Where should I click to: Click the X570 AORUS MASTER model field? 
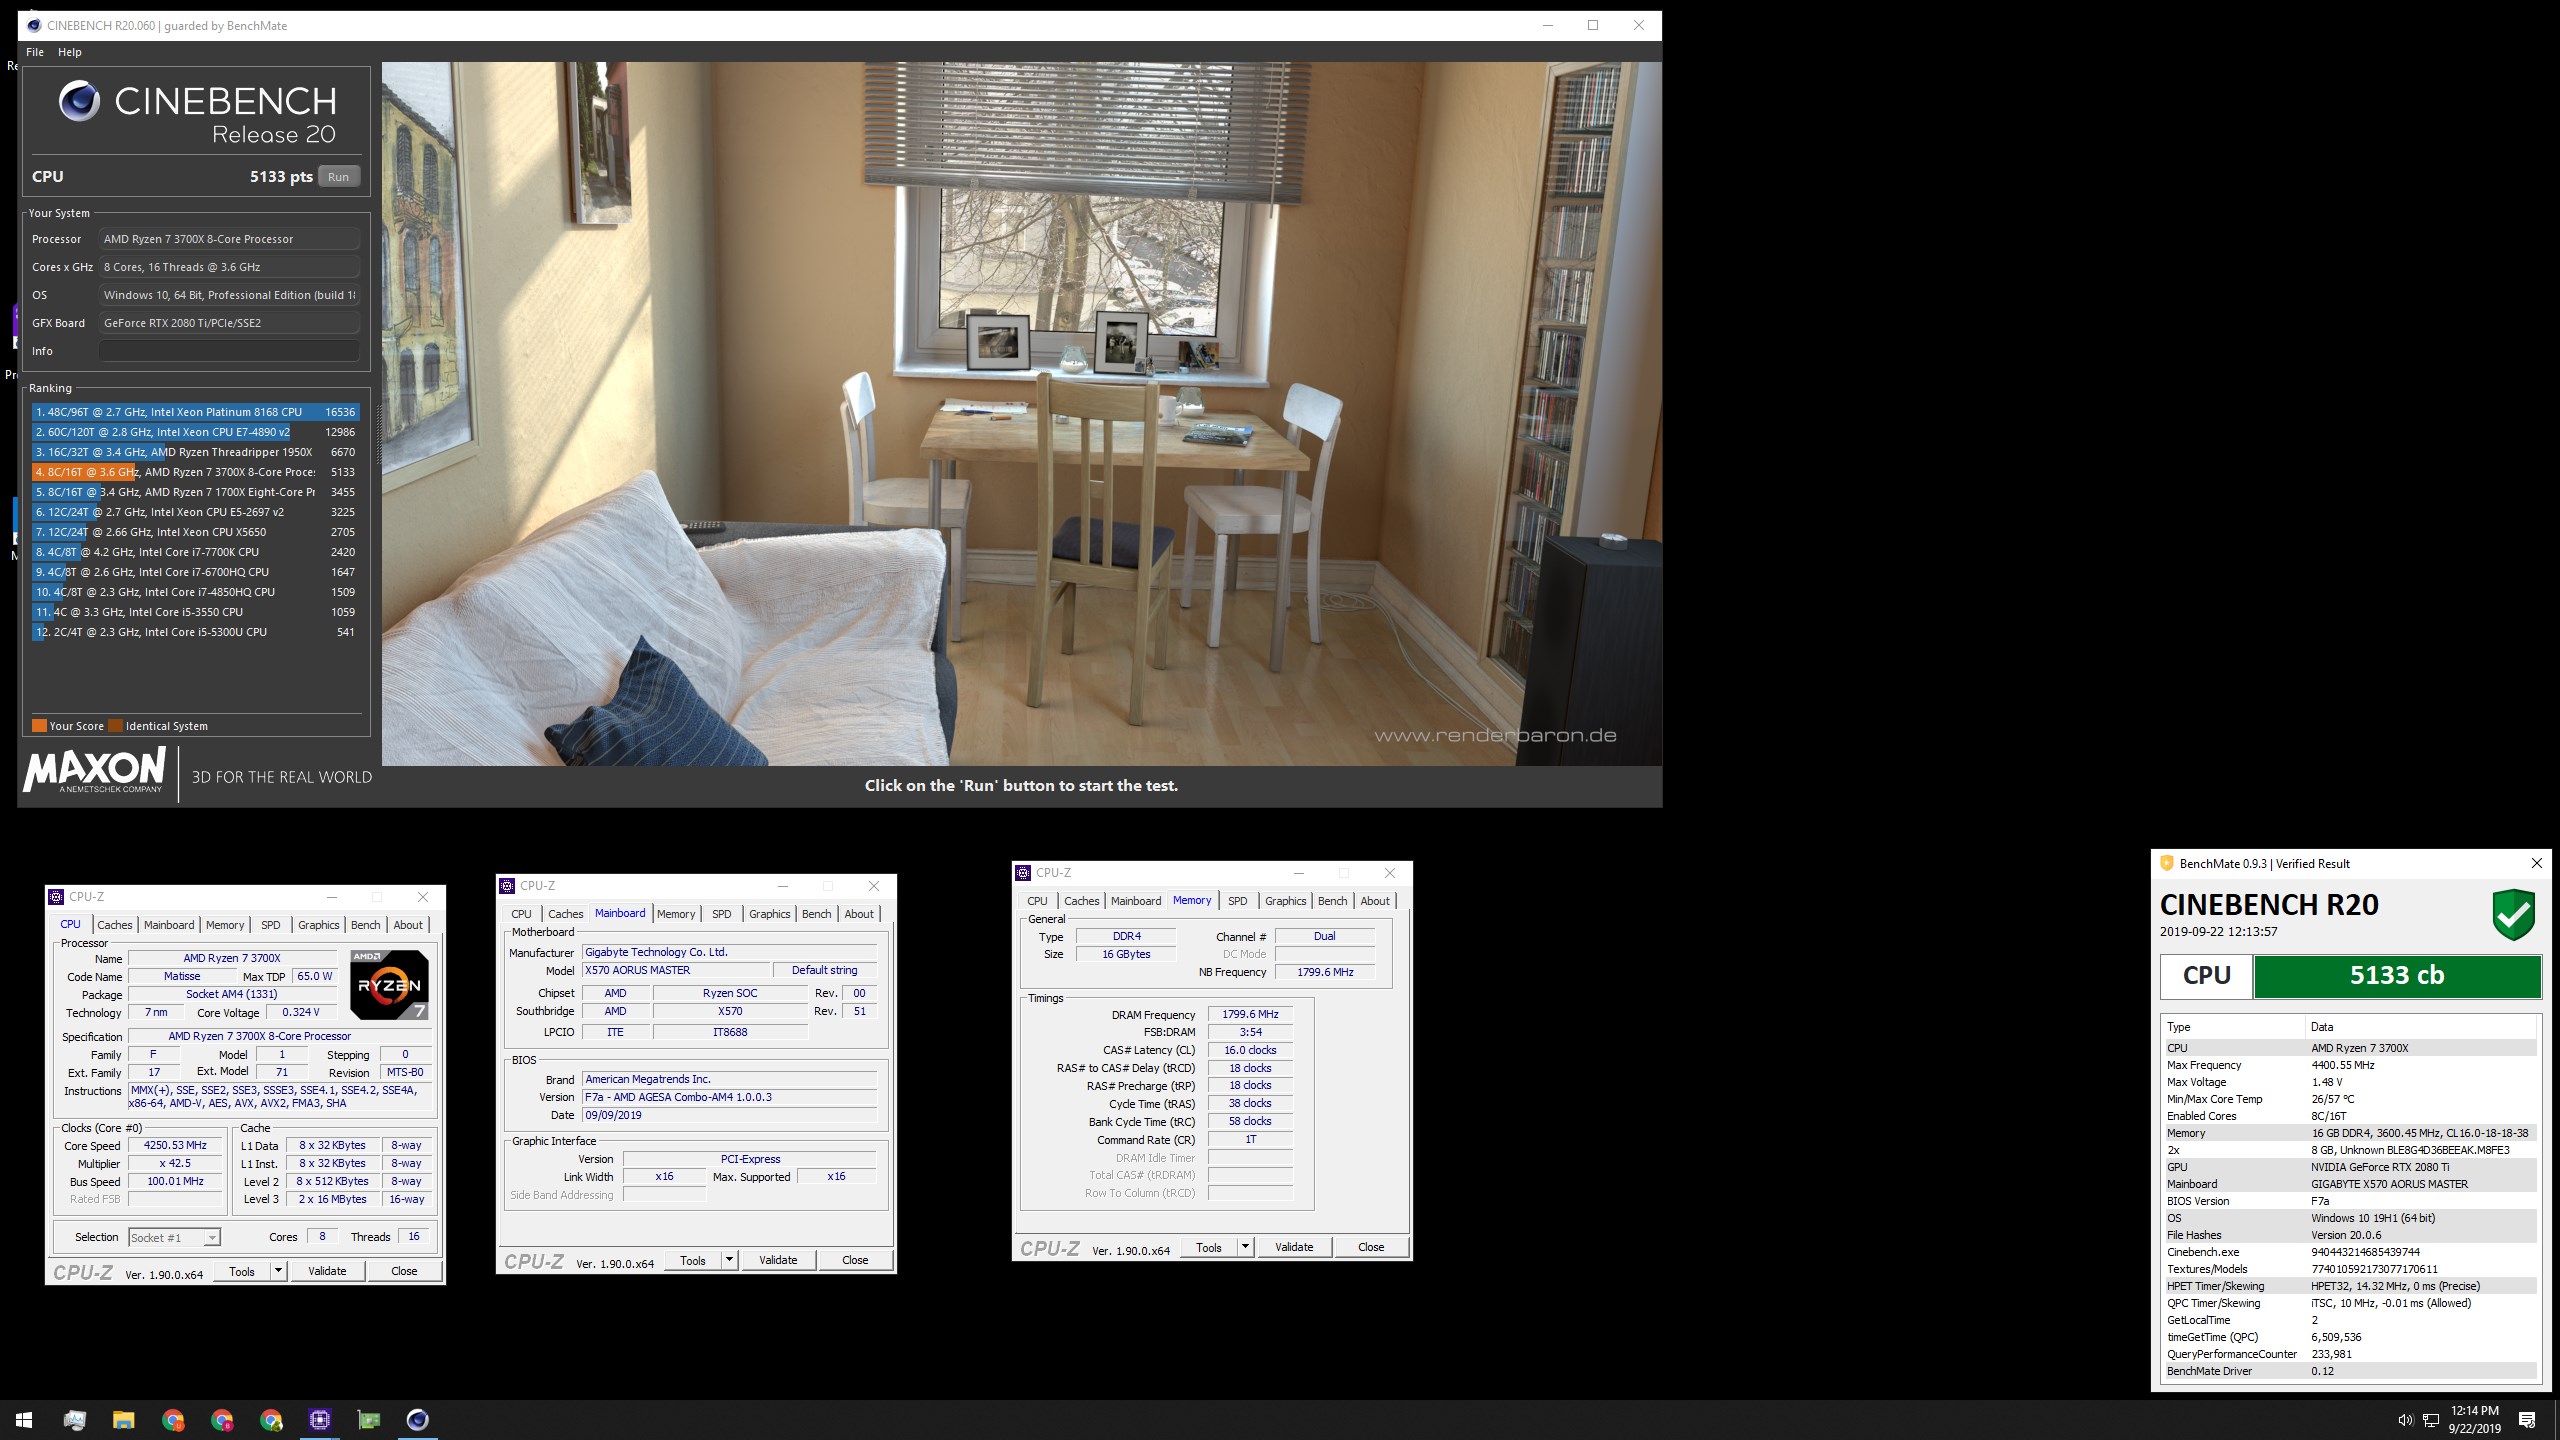coord(676,970)
